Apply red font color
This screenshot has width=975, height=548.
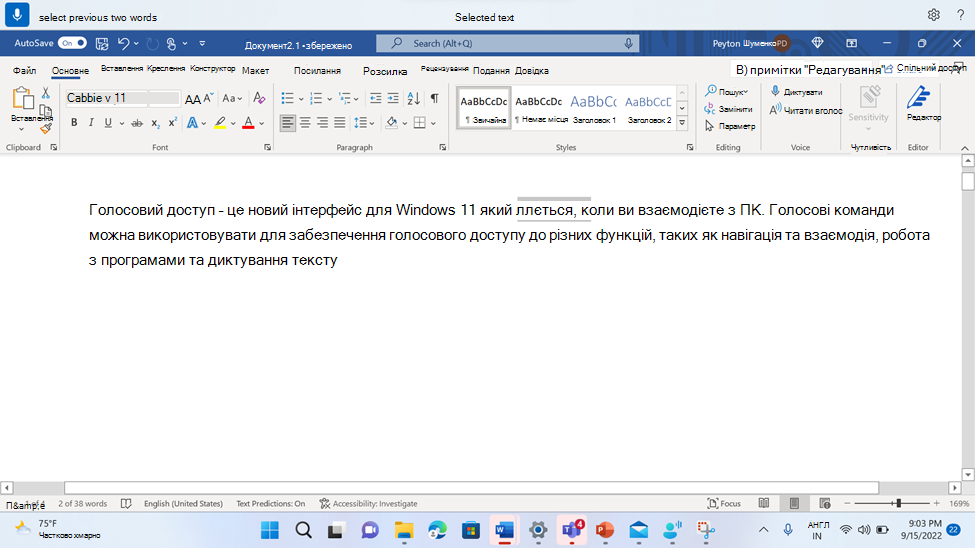click(x=248, y=123)
